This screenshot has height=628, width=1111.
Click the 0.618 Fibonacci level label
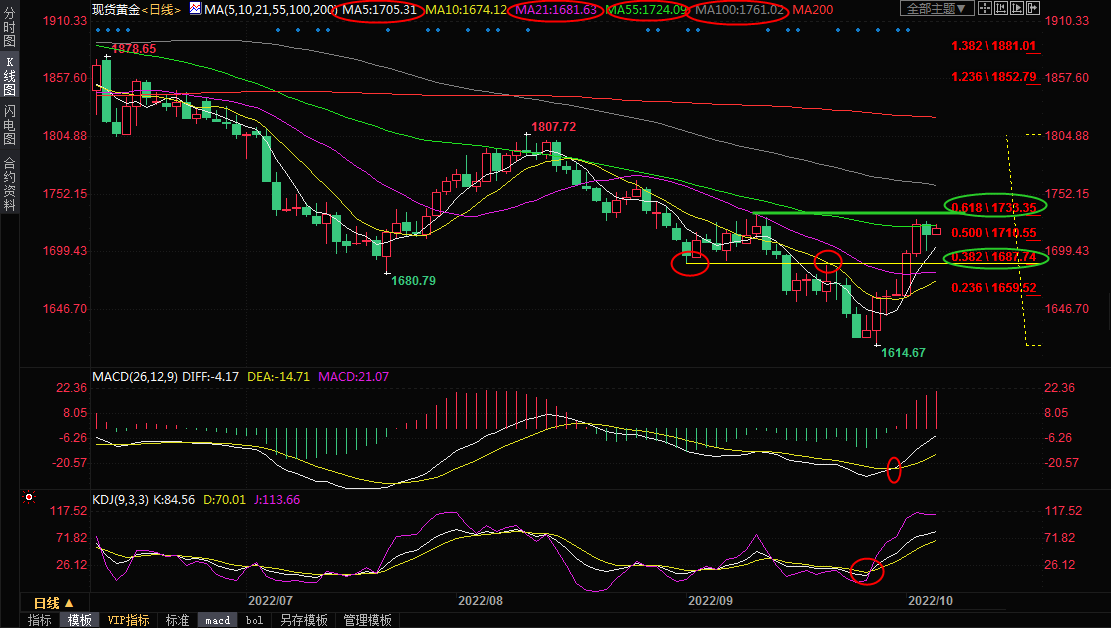(993, 206)
